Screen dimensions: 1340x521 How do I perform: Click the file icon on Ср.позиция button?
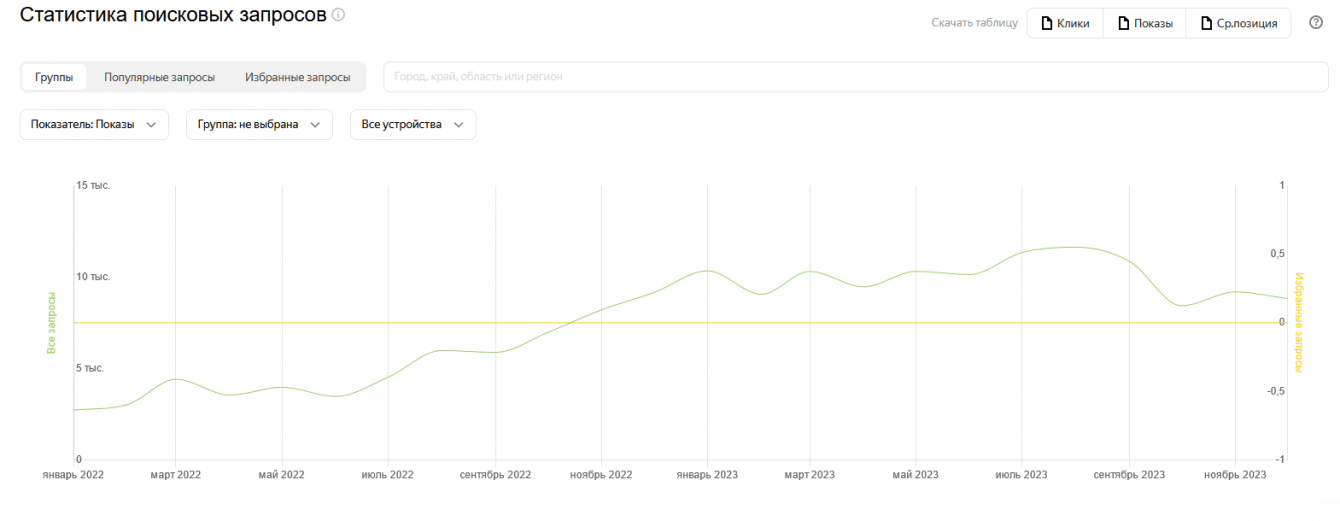(1207, 24)
